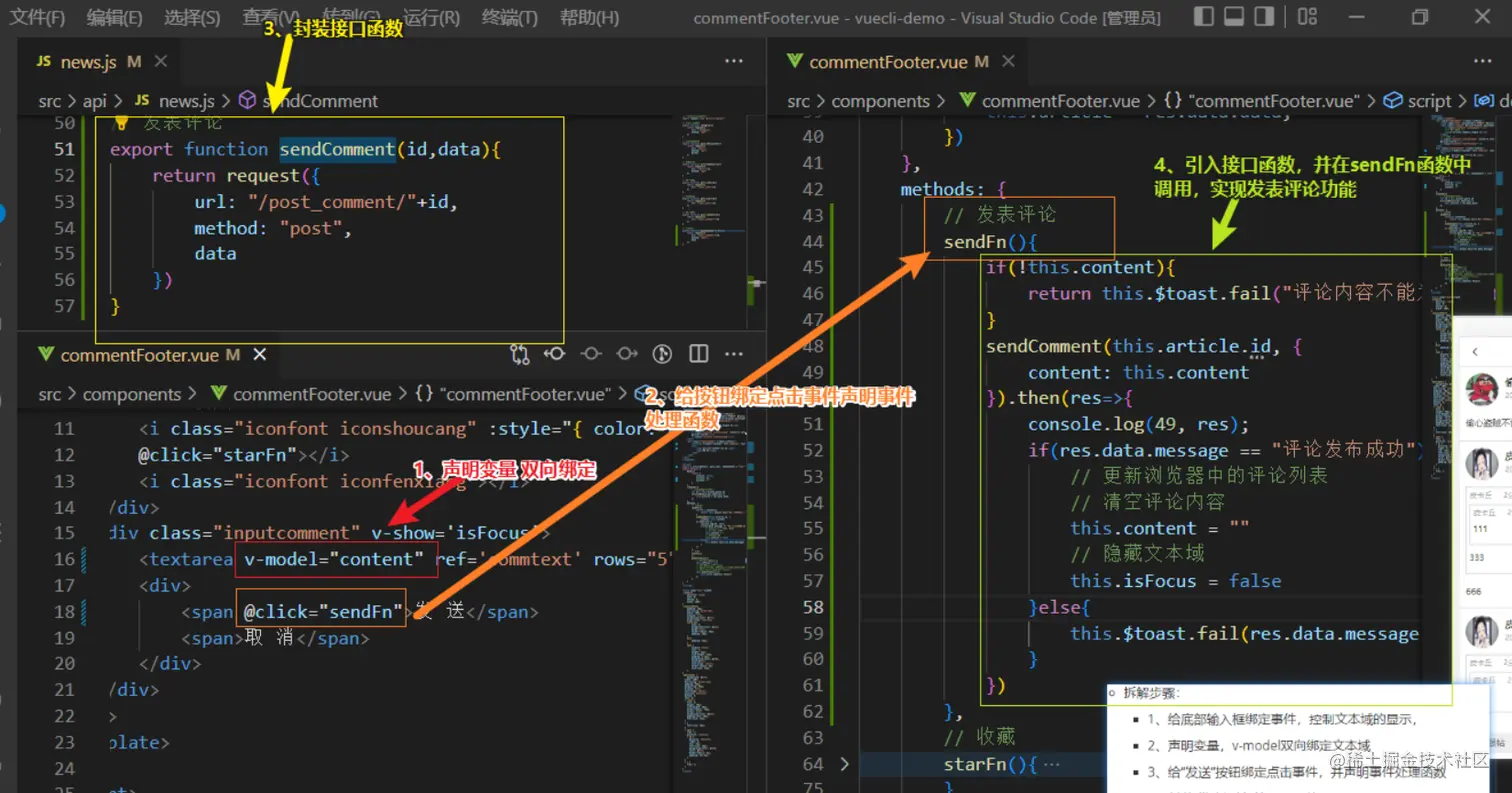The height and width of the screenshot is (793, 1512).
Task: Click the Split Editor icon in lower-left group
Action: pos(699,354)
